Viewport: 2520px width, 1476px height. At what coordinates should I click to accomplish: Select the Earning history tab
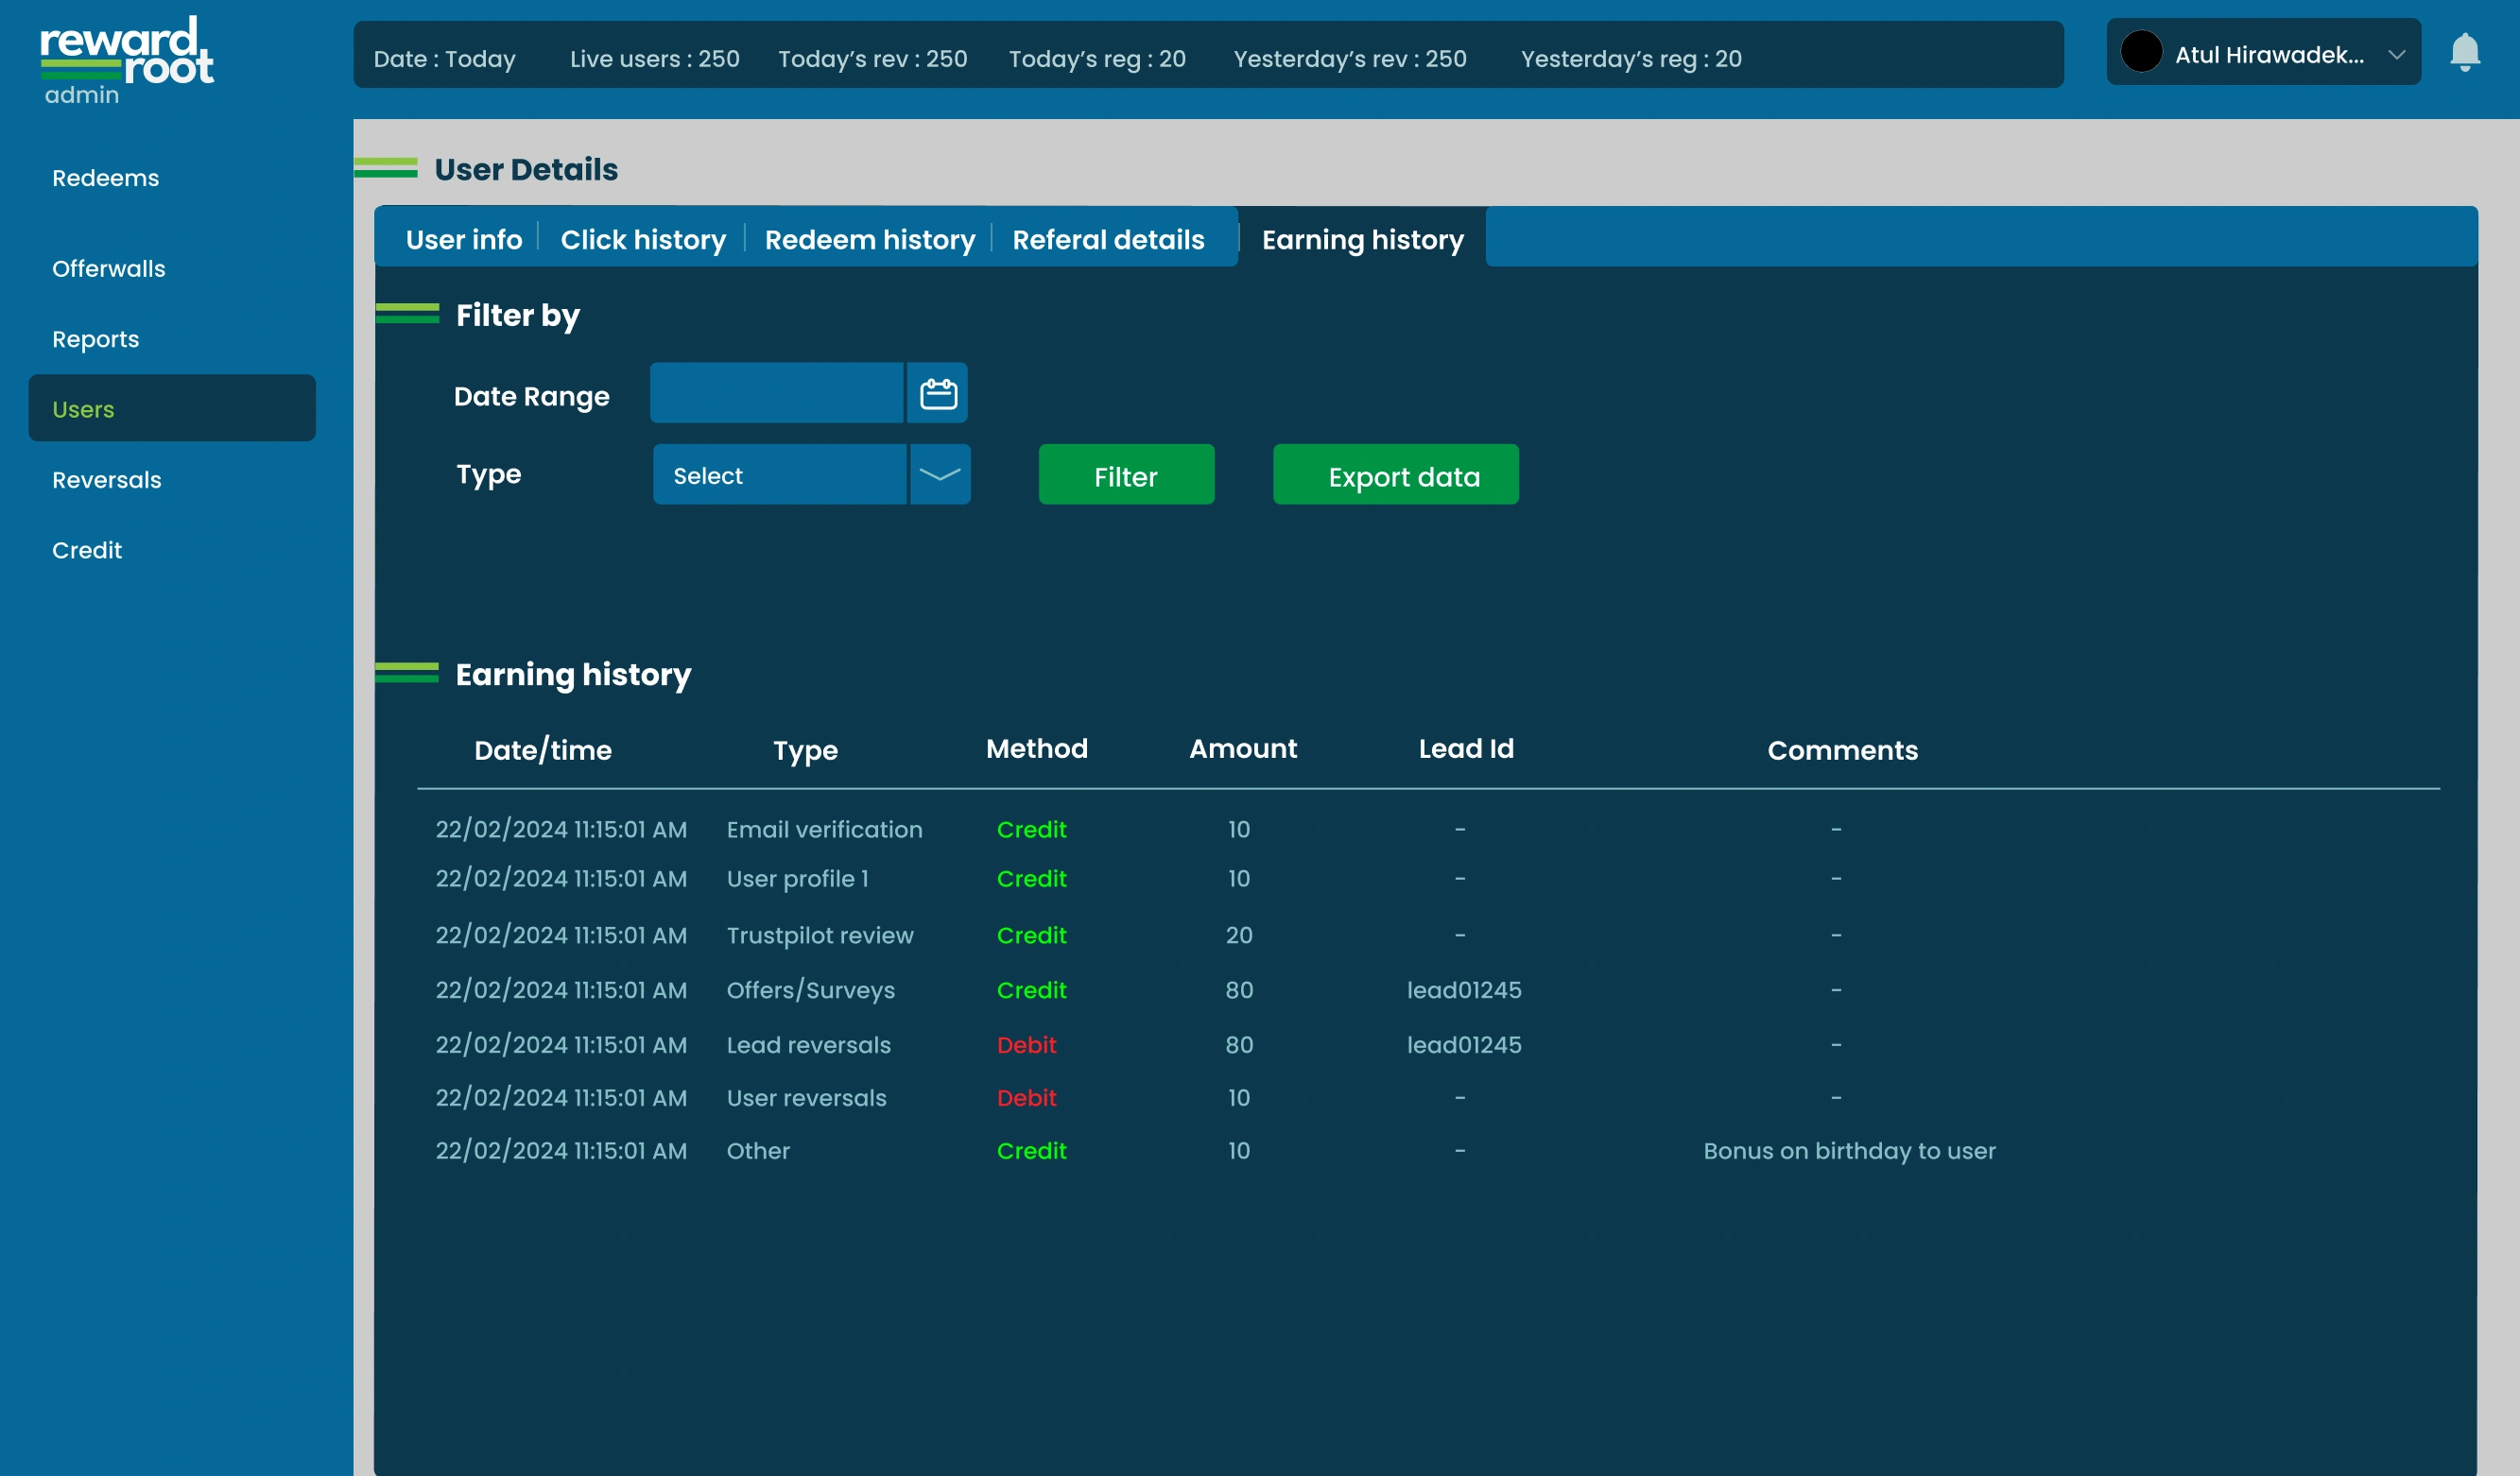(x=1362, y=239)
